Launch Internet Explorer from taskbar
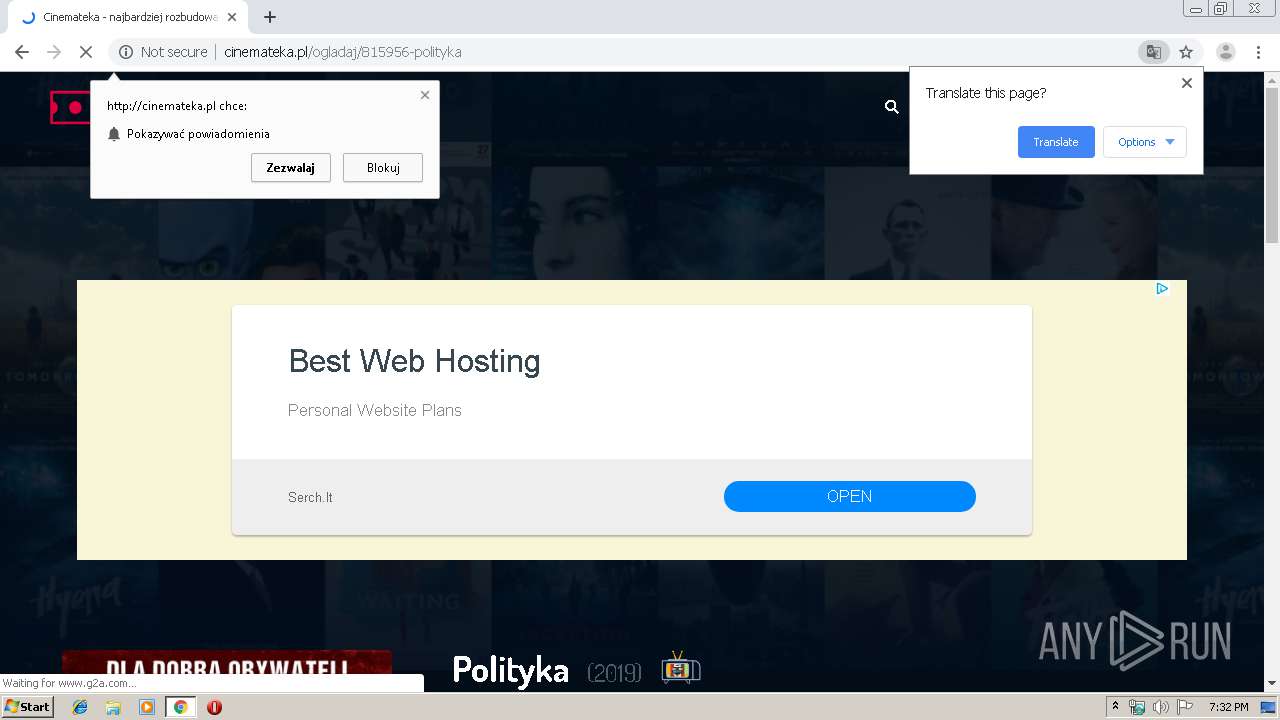 [80, 707]
